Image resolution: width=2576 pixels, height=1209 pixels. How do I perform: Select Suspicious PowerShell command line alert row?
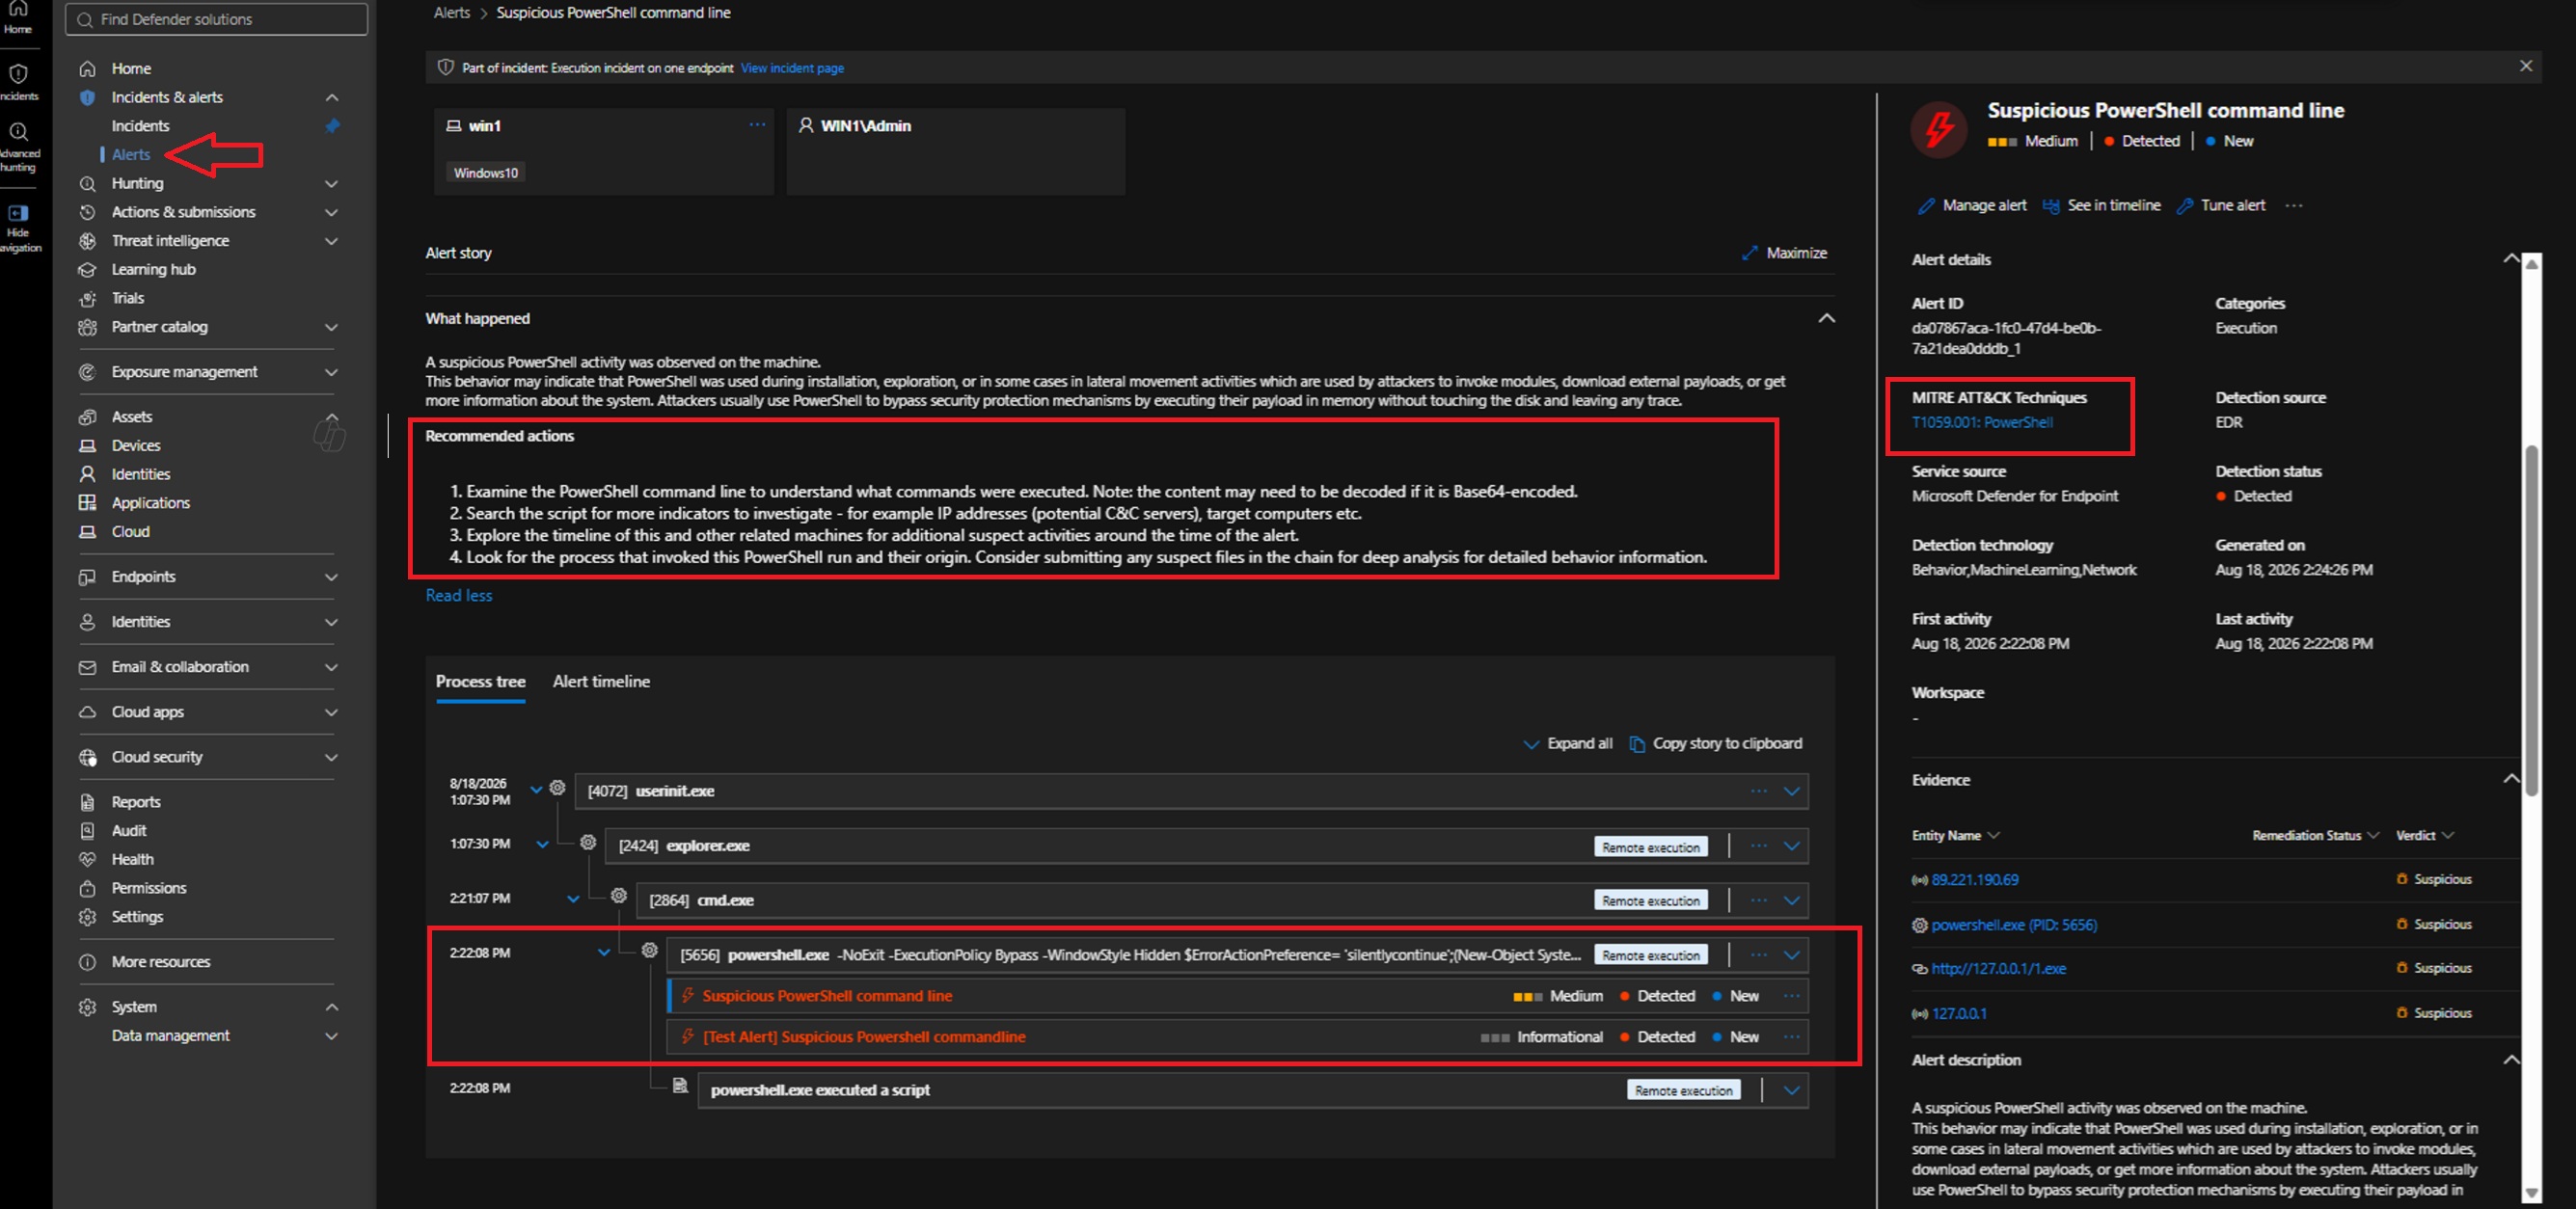(x=1236, y=996)
